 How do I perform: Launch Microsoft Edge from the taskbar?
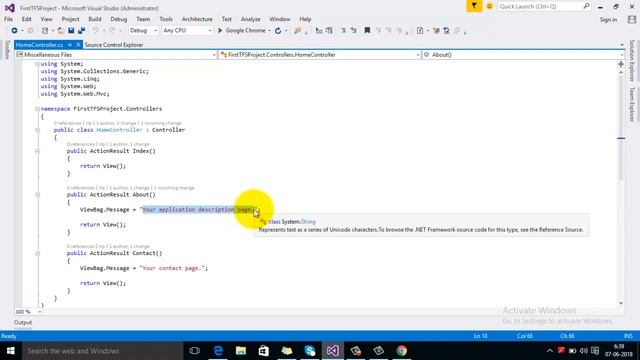(x=218, y=351)
